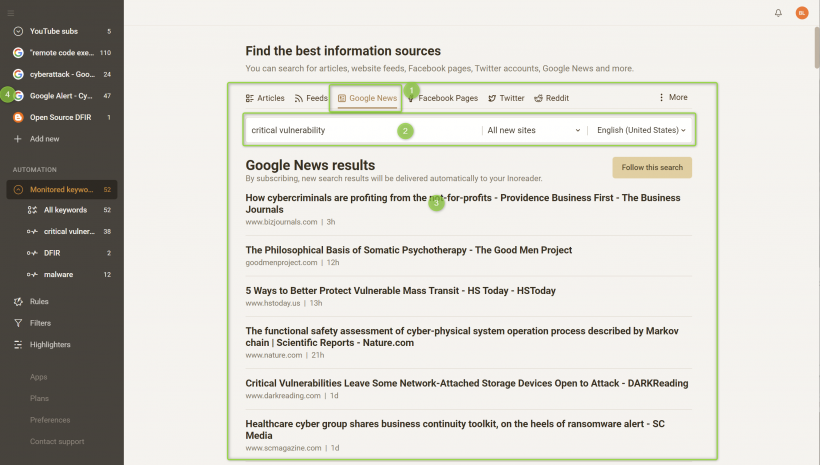Click pulse icon beside critical vulner... keyword
The image size is (820, 465).
pos(32,231)
